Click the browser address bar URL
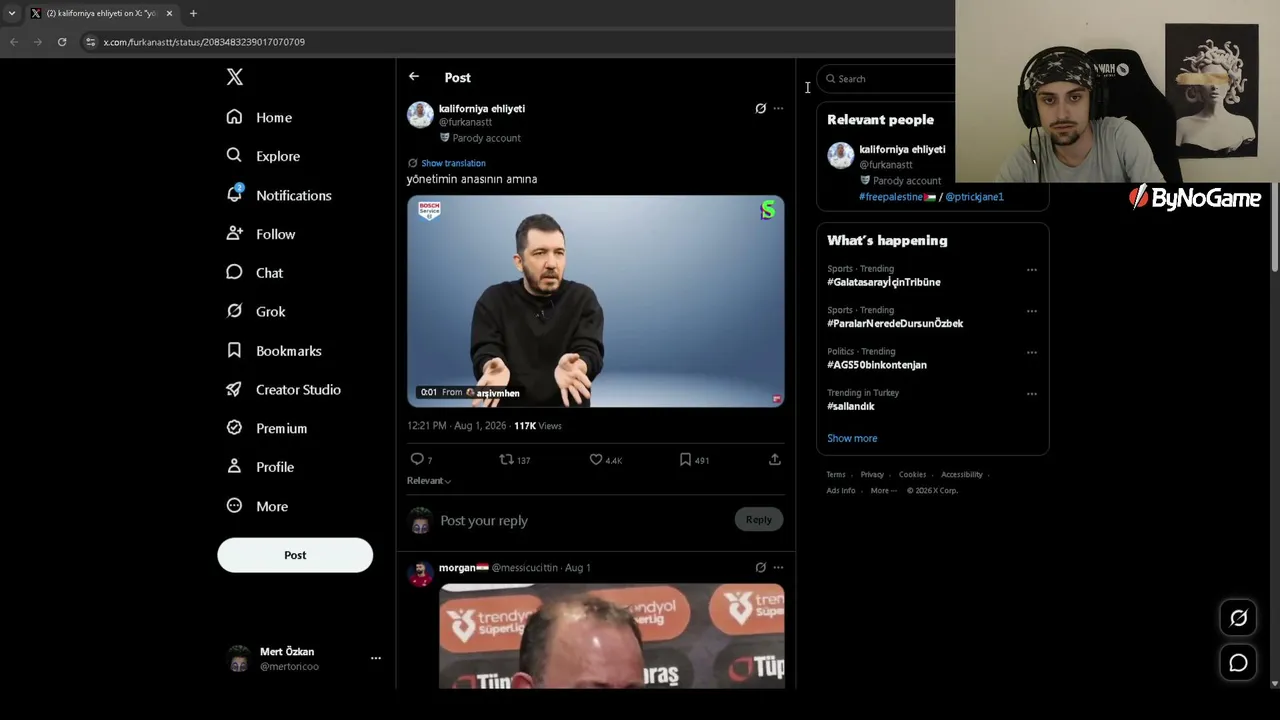The height and width of the screenshot is (720, 1280). (x=204, y=42)
